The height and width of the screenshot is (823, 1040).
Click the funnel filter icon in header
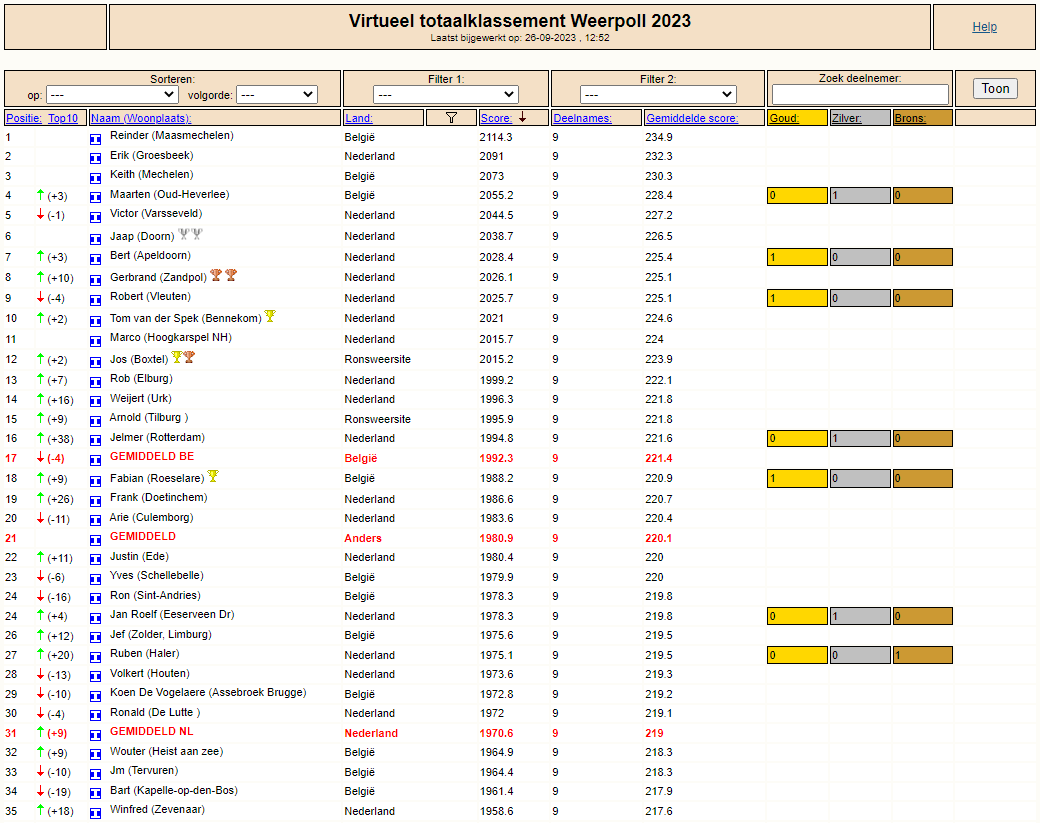pos(451,118)
